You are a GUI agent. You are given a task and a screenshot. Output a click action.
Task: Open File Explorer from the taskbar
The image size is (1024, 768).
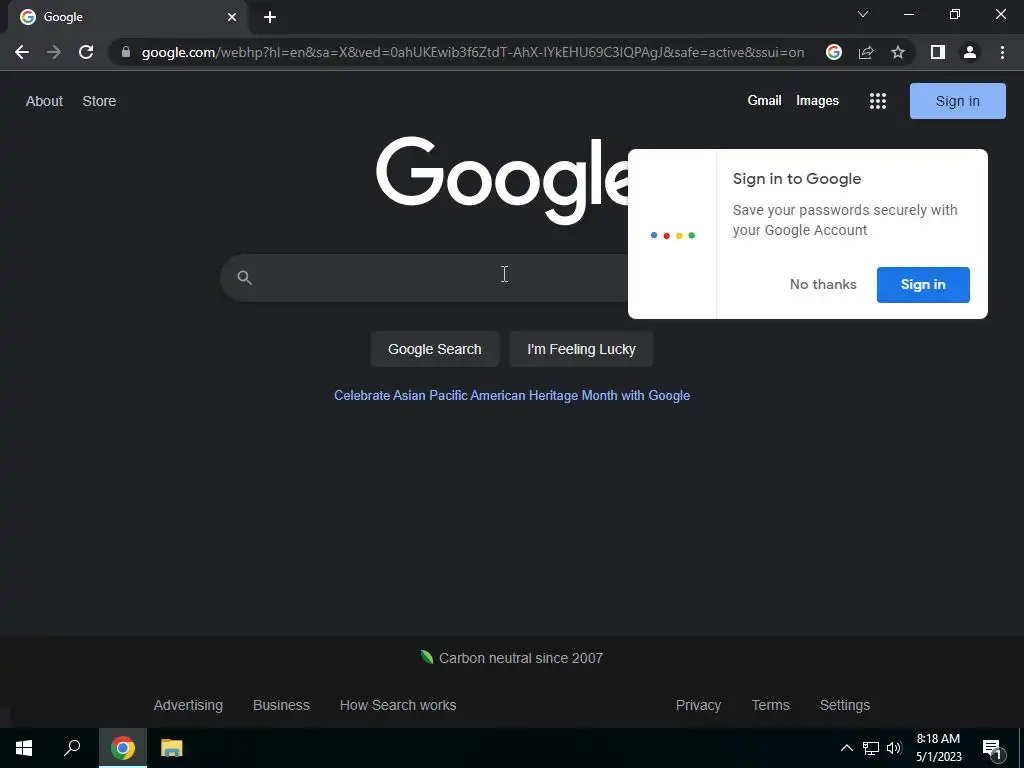point(172,748)
